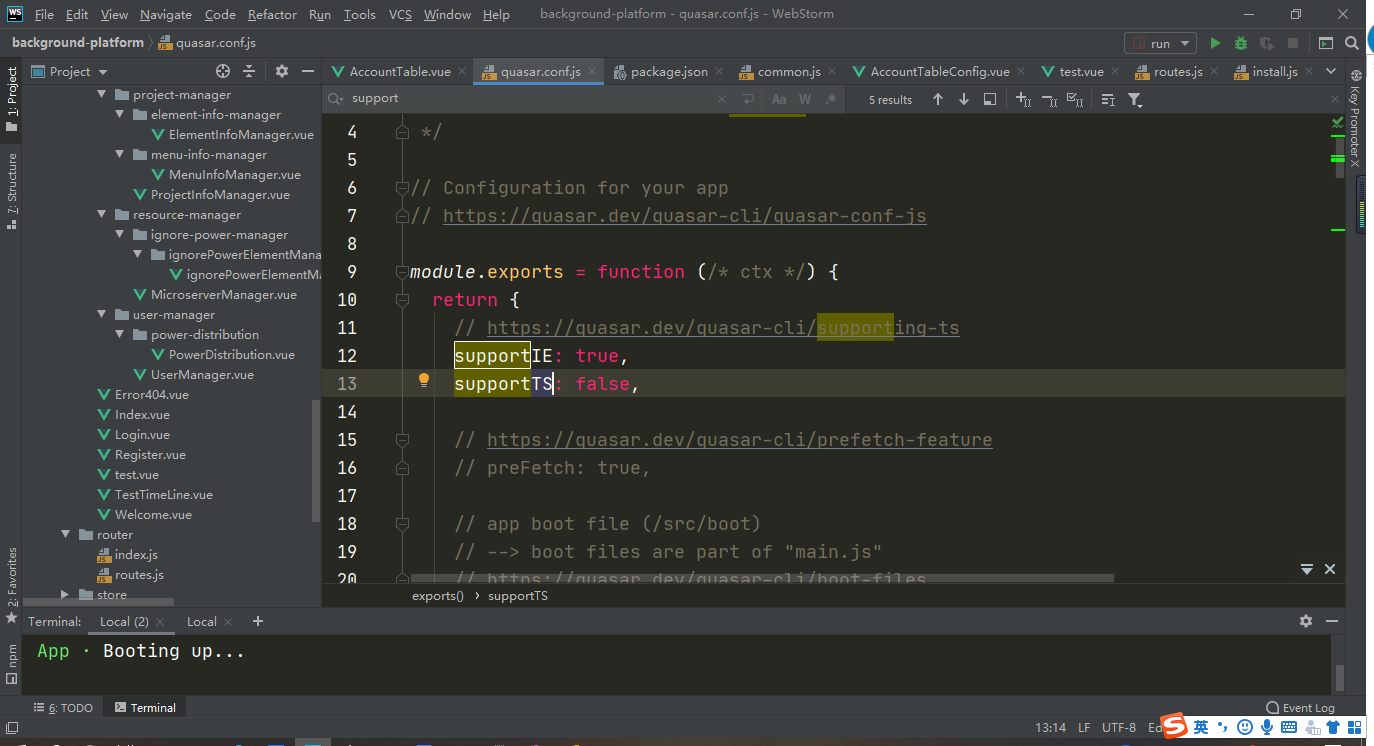The image size is (1374, 746).
Task: Collapse the router folder
Action: [x=65, y=534]
